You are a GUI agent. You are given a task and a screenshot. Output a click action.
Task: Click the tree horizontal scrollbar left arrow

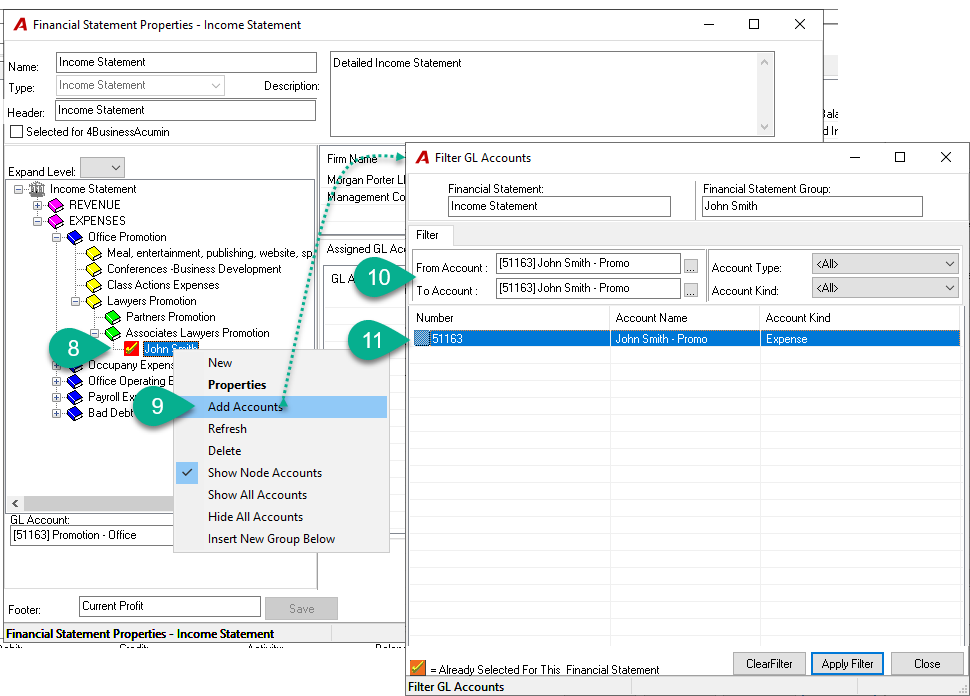15,504
